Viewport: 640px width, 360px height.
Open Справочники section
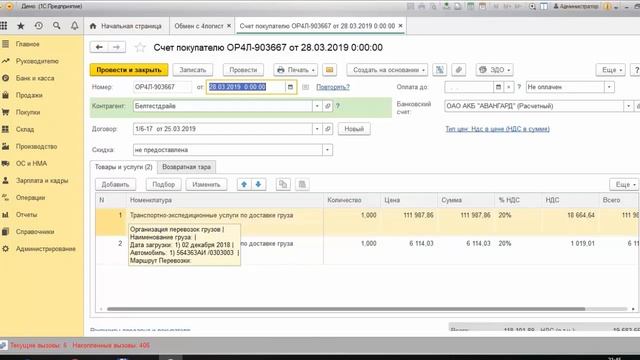(x=35, y=232)
